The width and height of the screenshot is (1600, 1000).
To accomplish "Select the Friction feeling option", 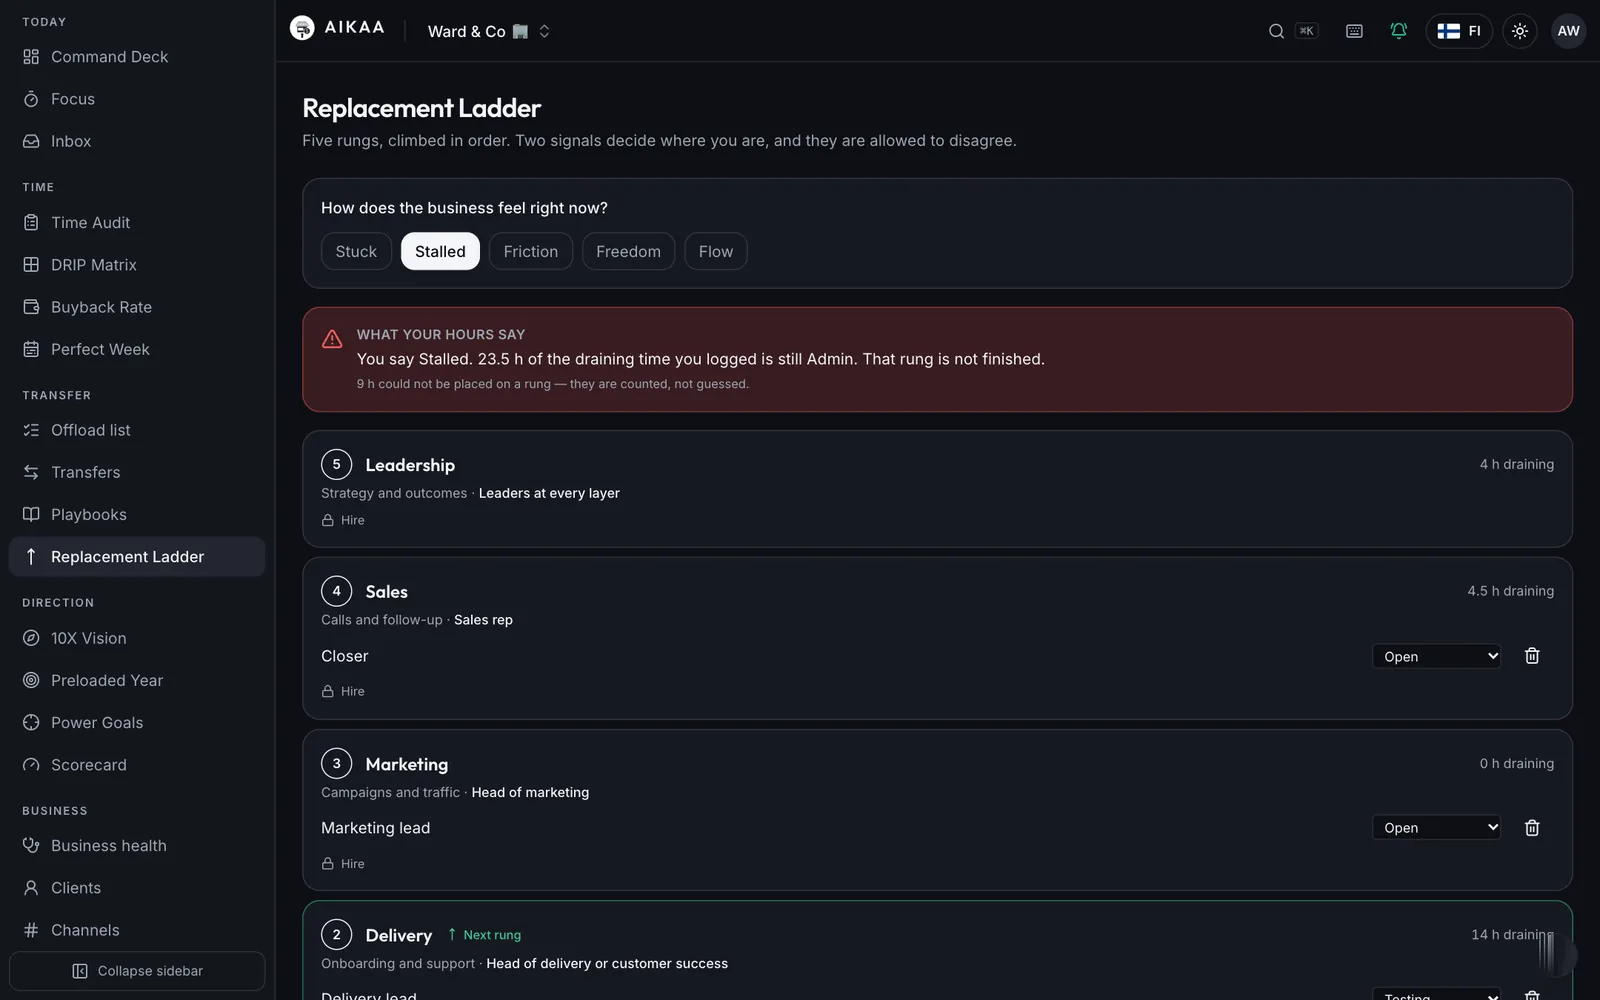I will click(x=531, y=251).
